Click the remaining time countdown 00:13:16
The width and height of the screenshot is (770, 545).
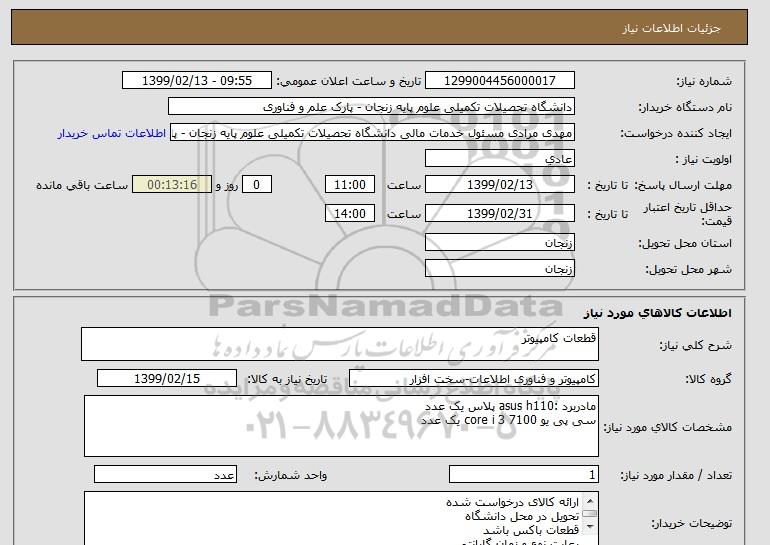(172, 185)
